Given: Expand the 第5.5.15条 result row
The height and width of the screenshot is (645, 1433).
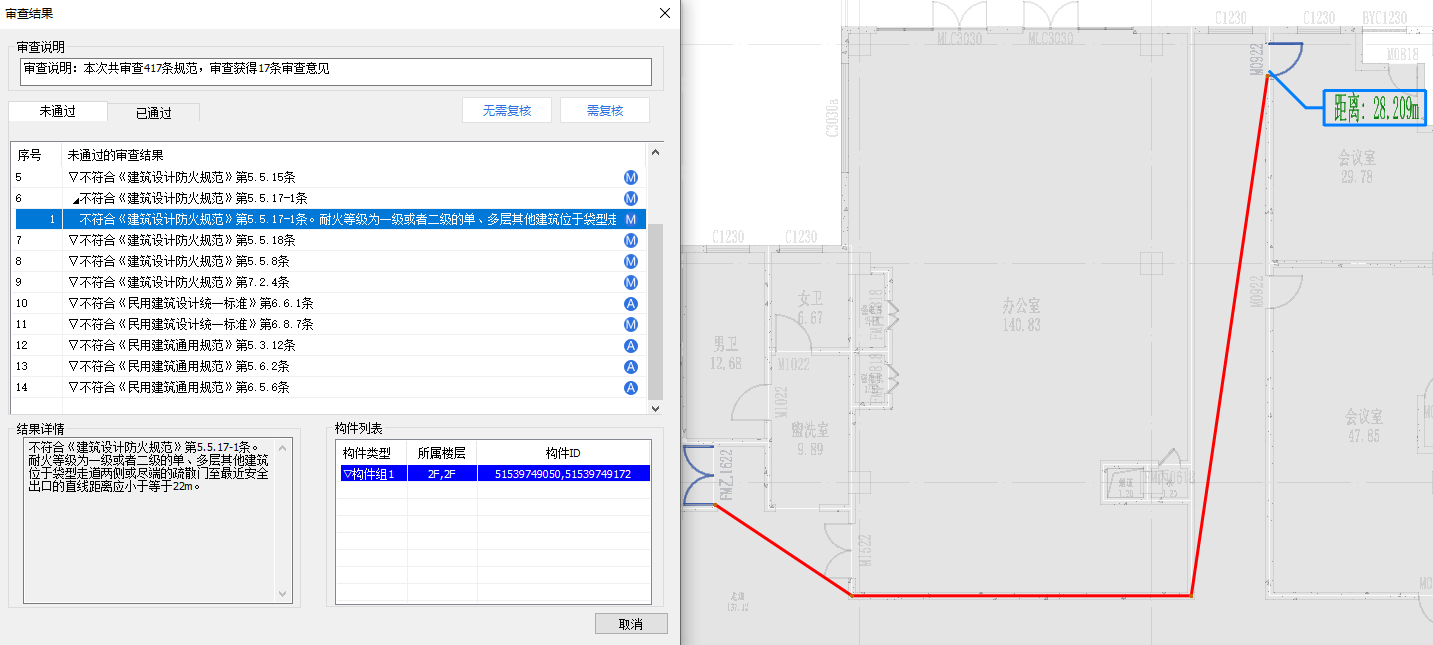Looking at the screenshot, I should point(73,177).
